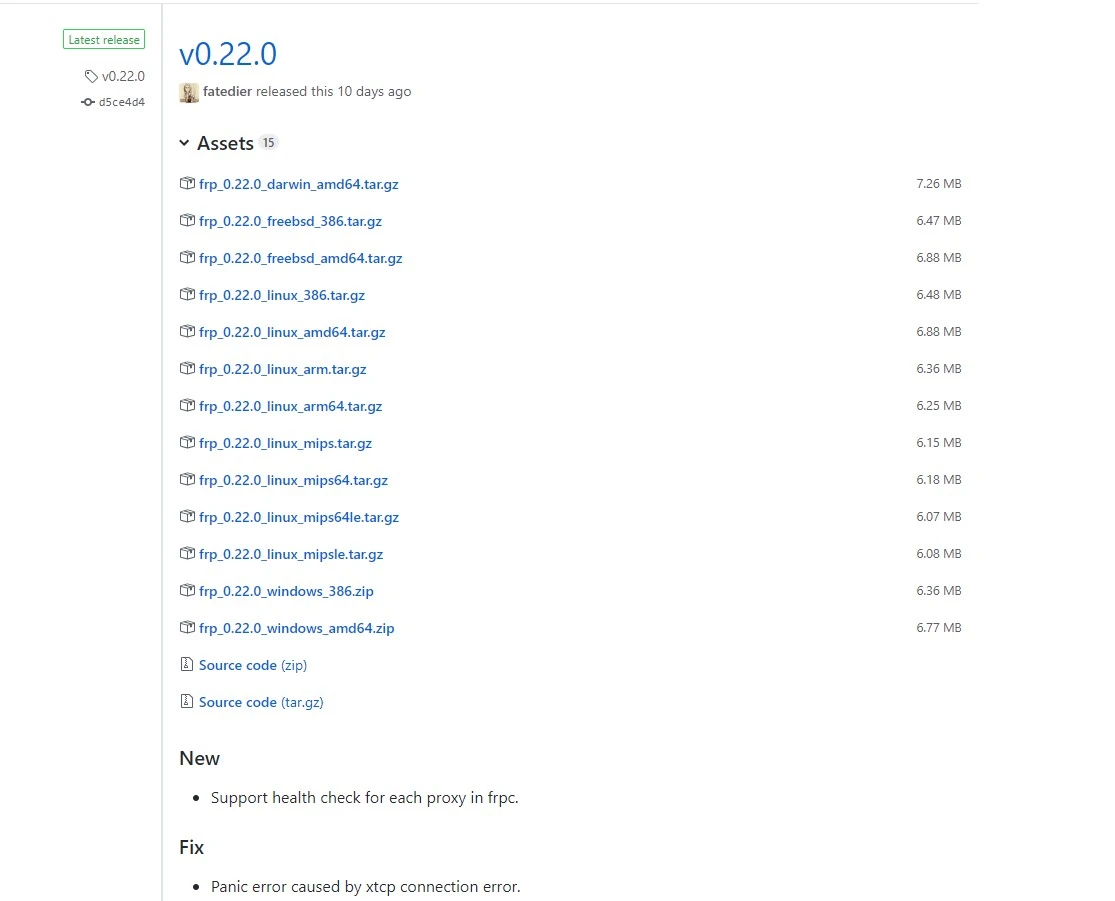Download frp_0.22.0_linux_mipsle.tar.gz
This screenshot has width=1115, height=901.
click(x=291, y=554)
